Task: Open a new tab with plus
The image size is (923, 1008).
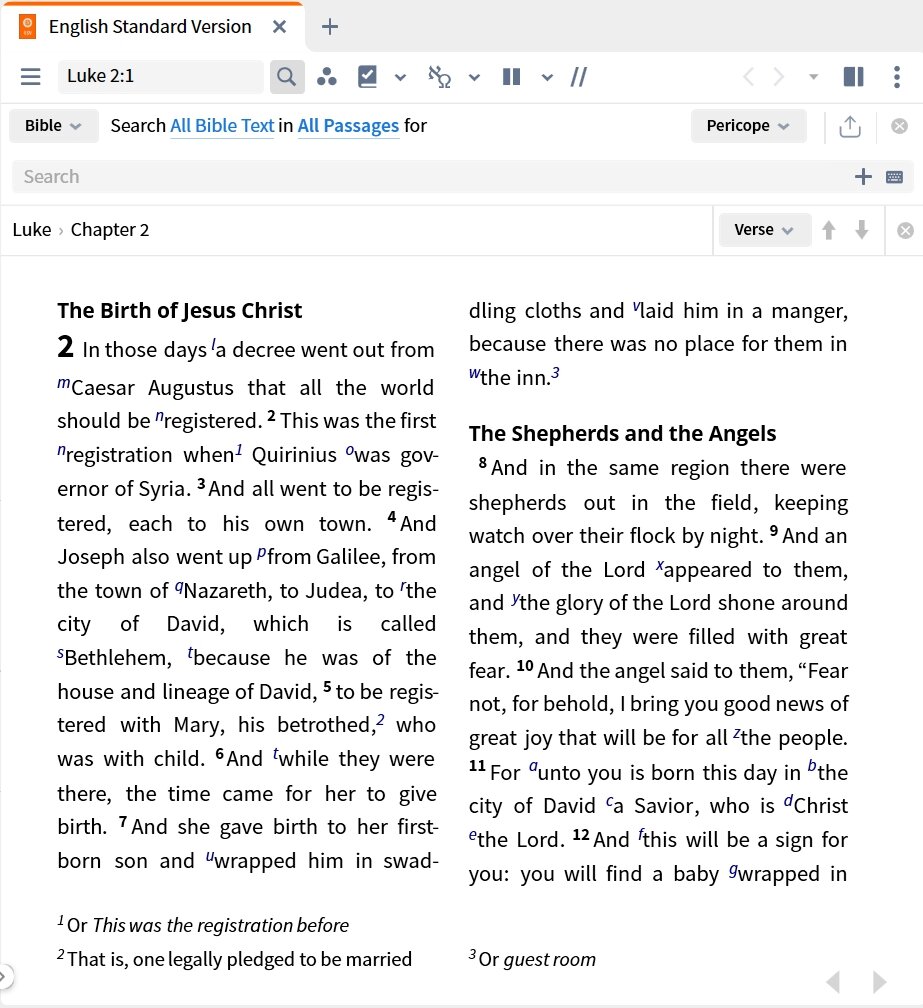Action: click(x=329, y=27)
